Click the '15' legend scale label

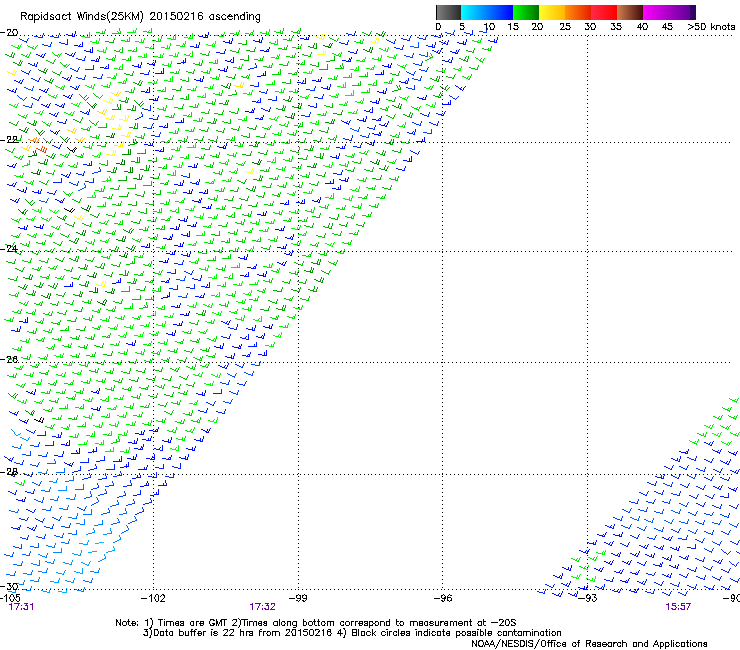pyautogui.click(x=513, y=27)
